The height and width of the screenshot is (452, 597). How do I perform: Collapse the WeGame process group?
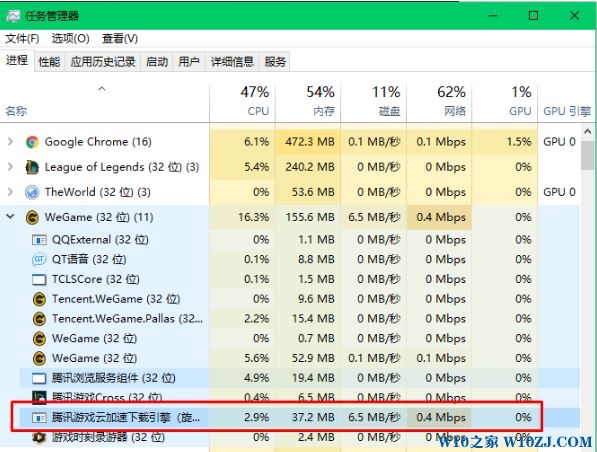pos(10,217)
